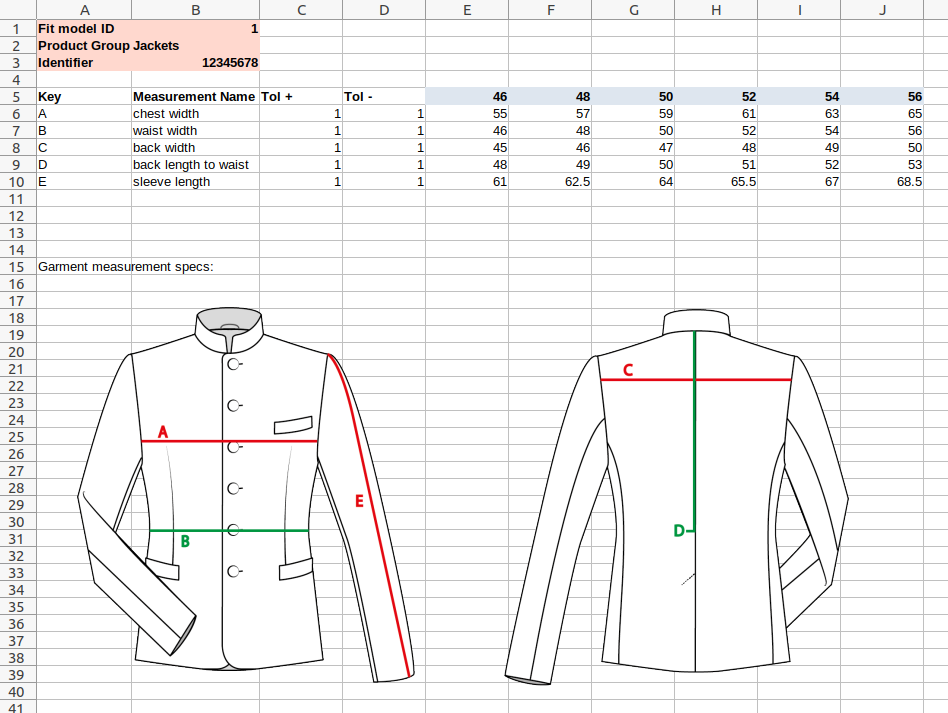
Task: Select the 'Measurement Name' header cell
Action: (194, 97)
